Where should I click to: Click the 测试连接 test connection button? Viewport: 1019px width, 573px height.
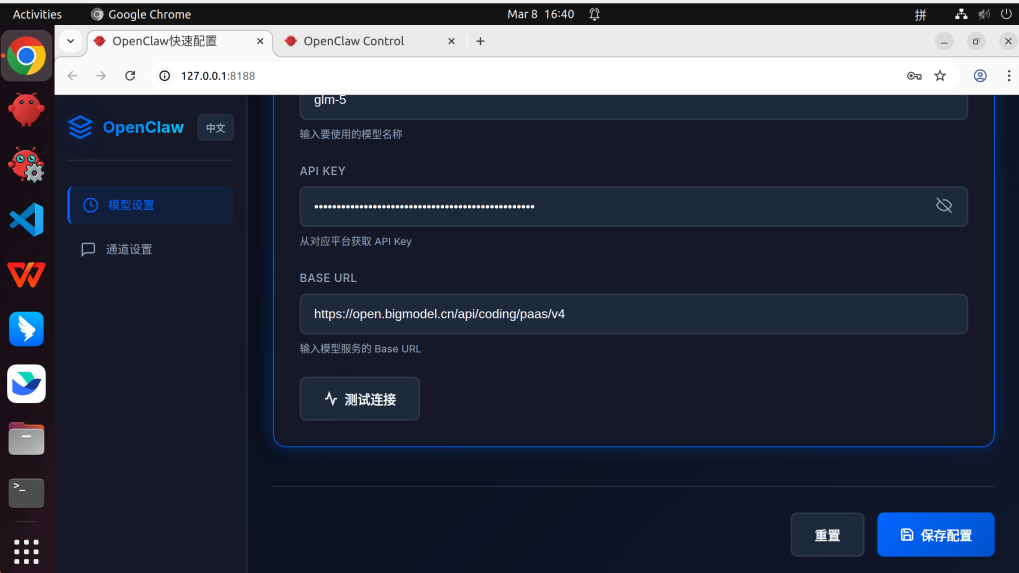[359, 399]
